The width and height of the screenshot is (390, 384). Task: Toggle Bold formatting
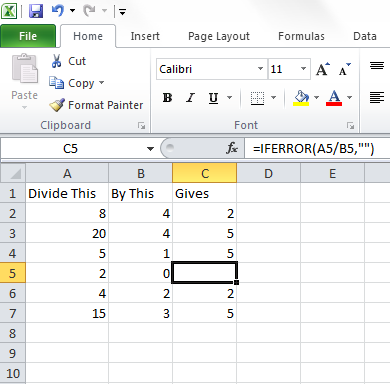tap(167, 98)
